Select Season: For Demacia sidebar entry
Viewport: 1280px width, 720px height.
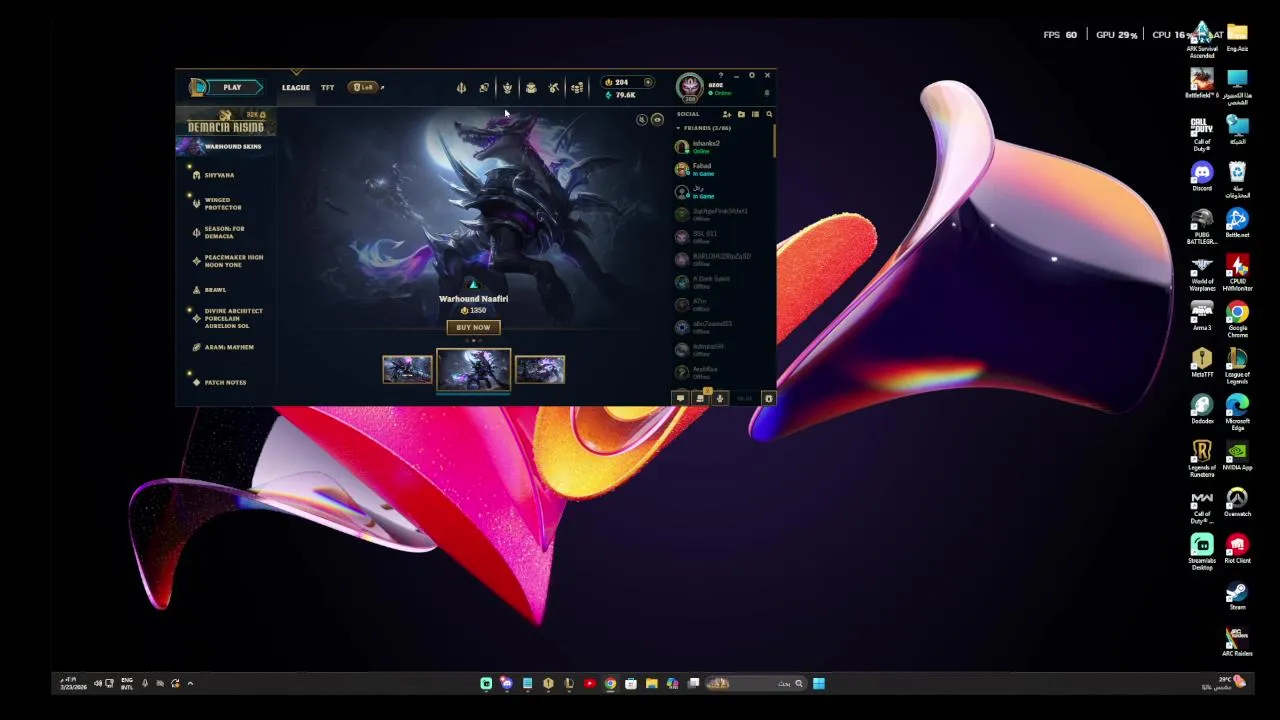click(x=226, y=232)
